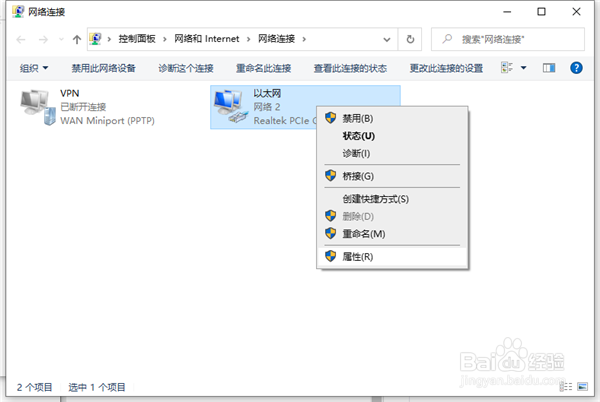600x402 pixels.
Task: Click the back navigation arrow
Action: (x=21, y=39)
